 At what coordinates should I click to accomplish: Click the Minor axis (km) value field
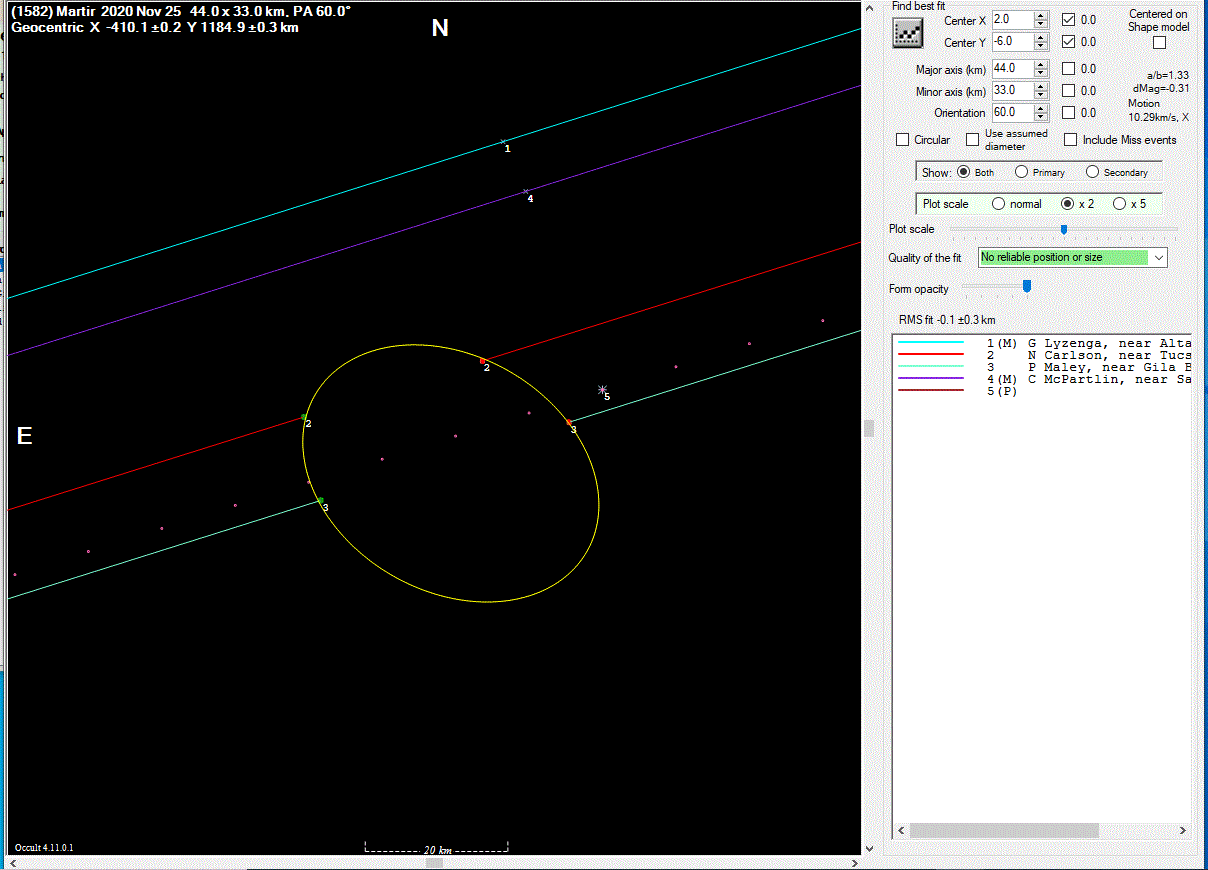click(x=1011, y=91)
